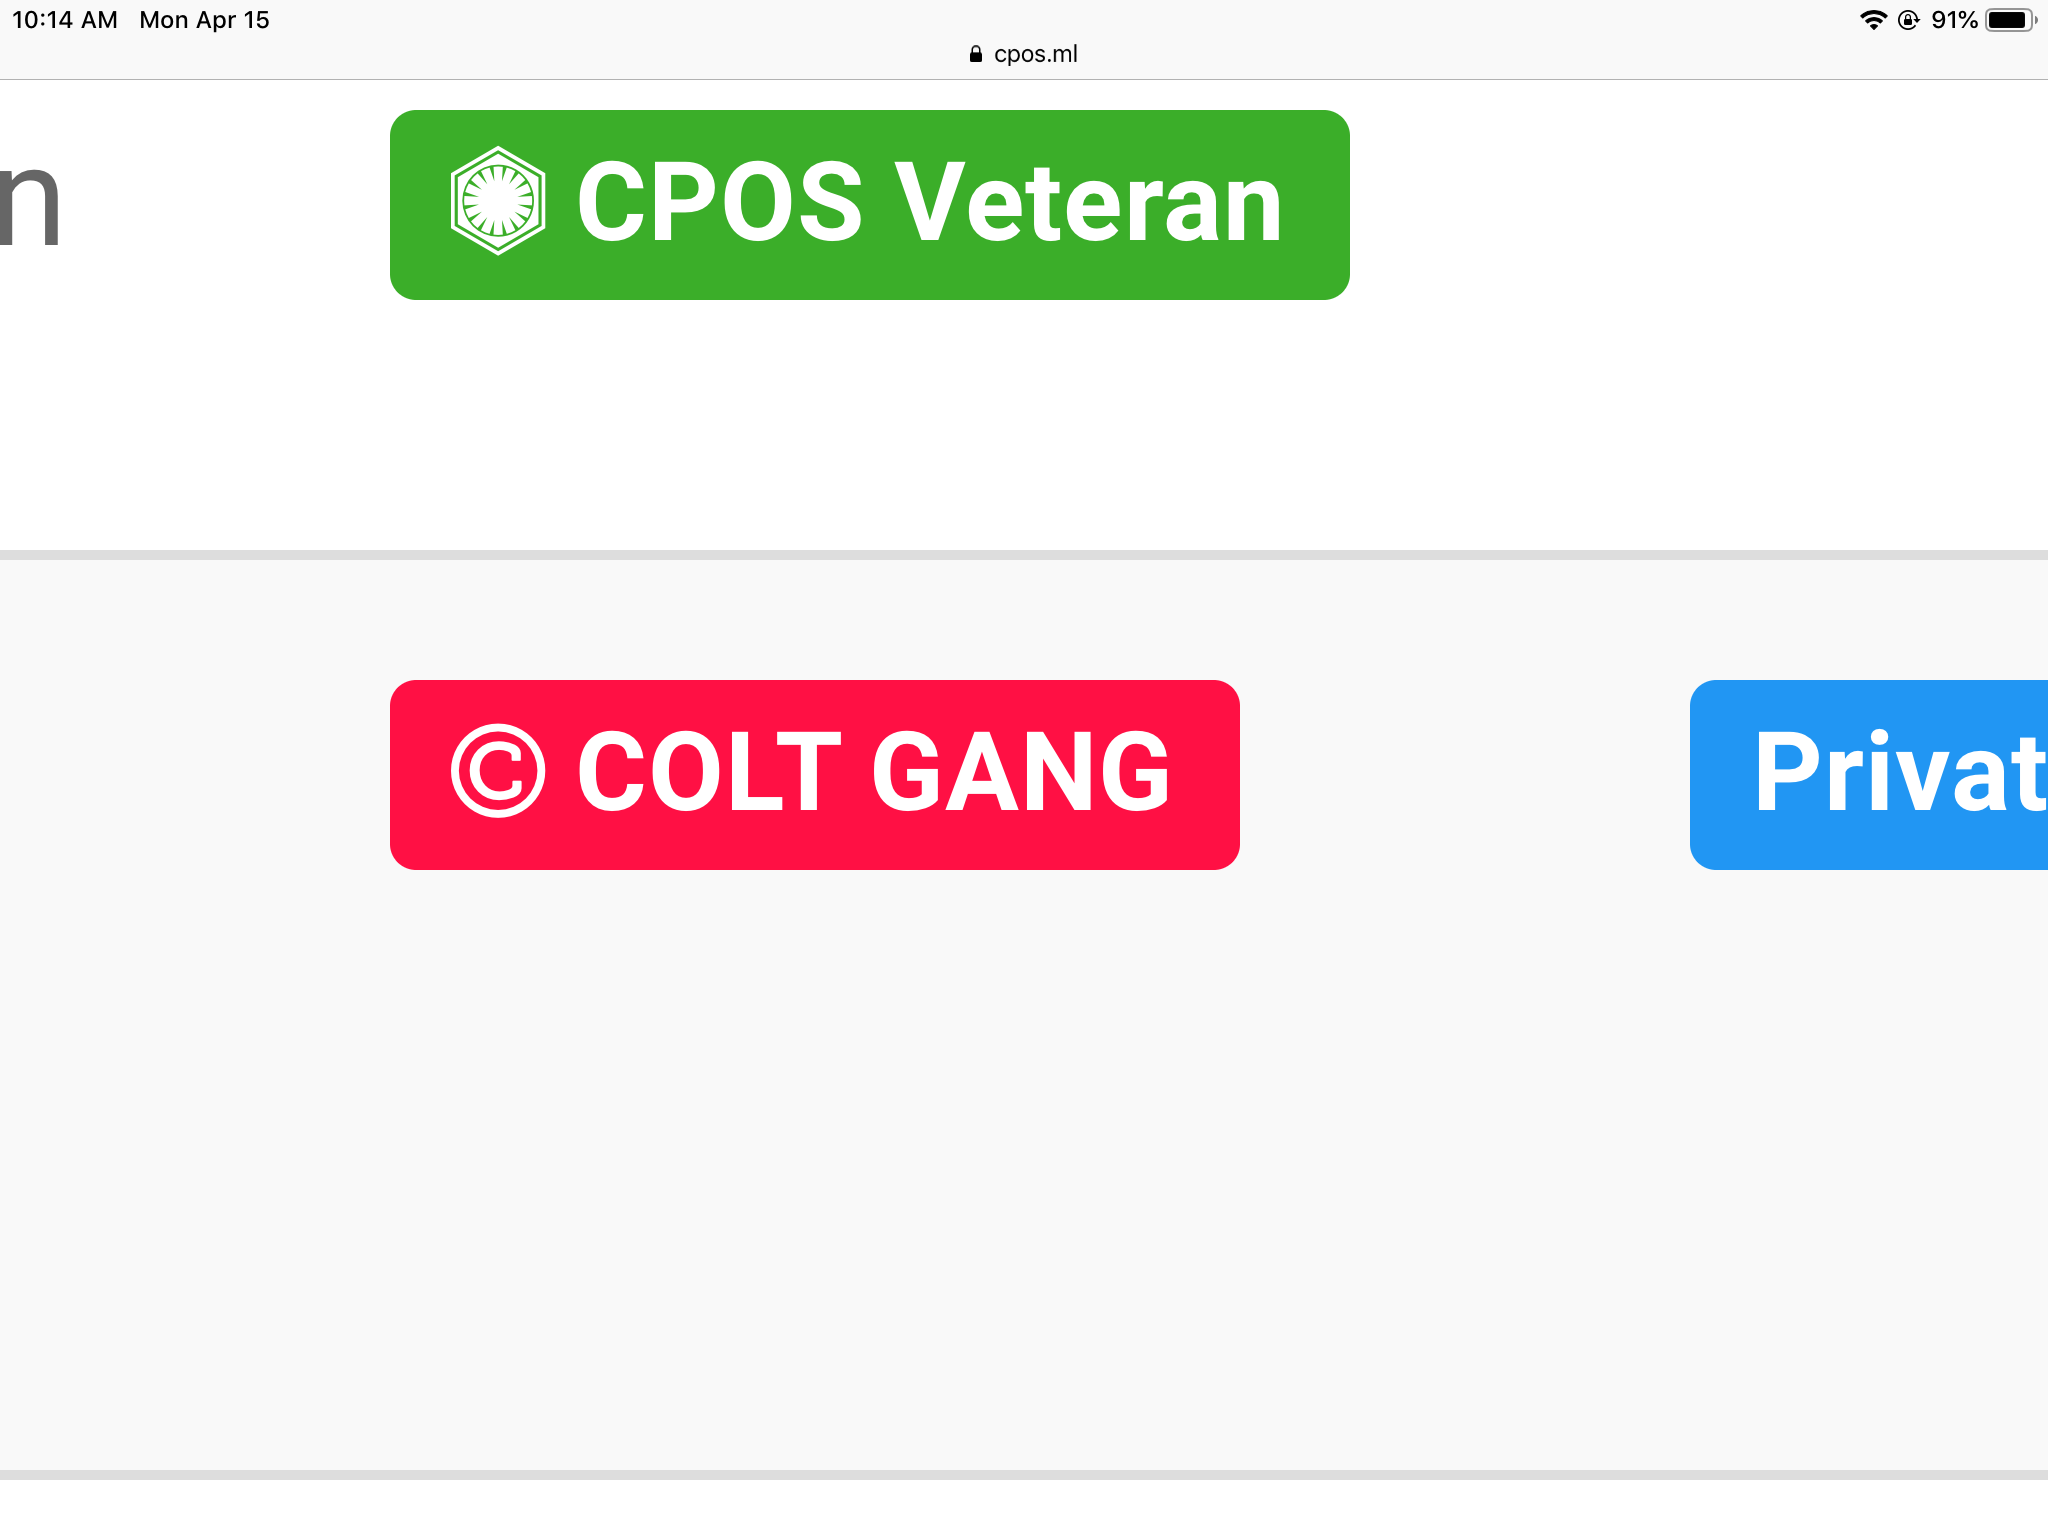Image resolution: width=2048 pixels, height=1536 pixels.
Task: Click the battery indicator icon
Action: click(x=2009, y=17)
